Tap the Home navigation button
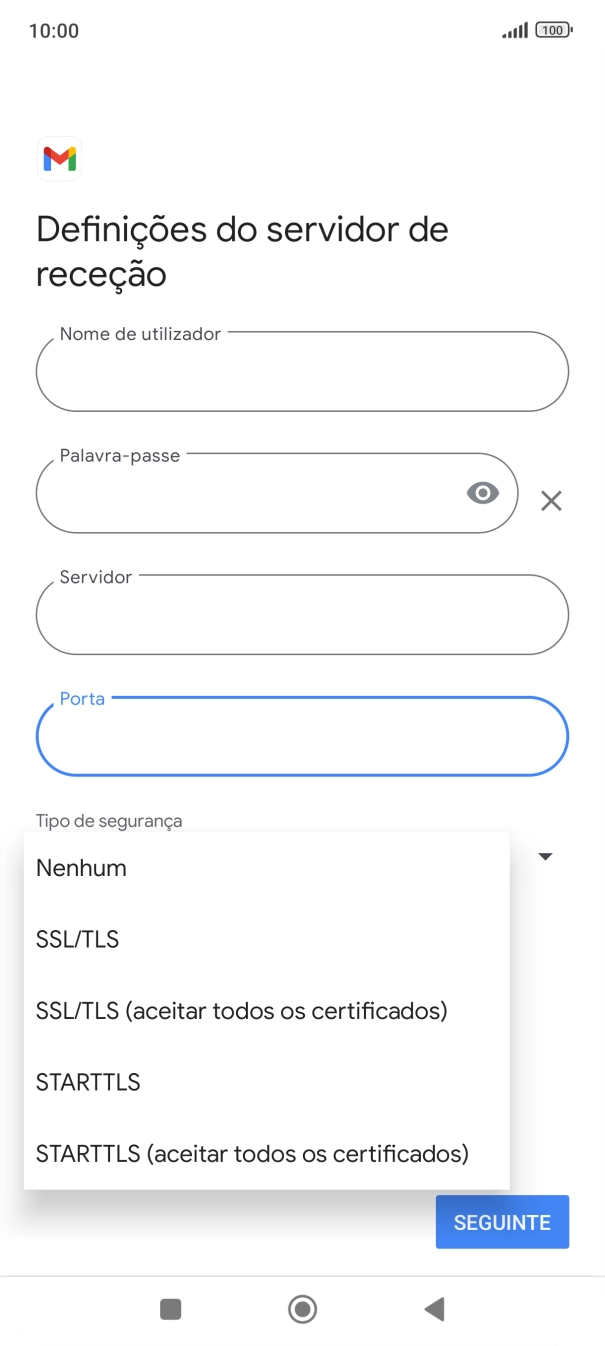The image size is (605, 1346). (302, 1309)
